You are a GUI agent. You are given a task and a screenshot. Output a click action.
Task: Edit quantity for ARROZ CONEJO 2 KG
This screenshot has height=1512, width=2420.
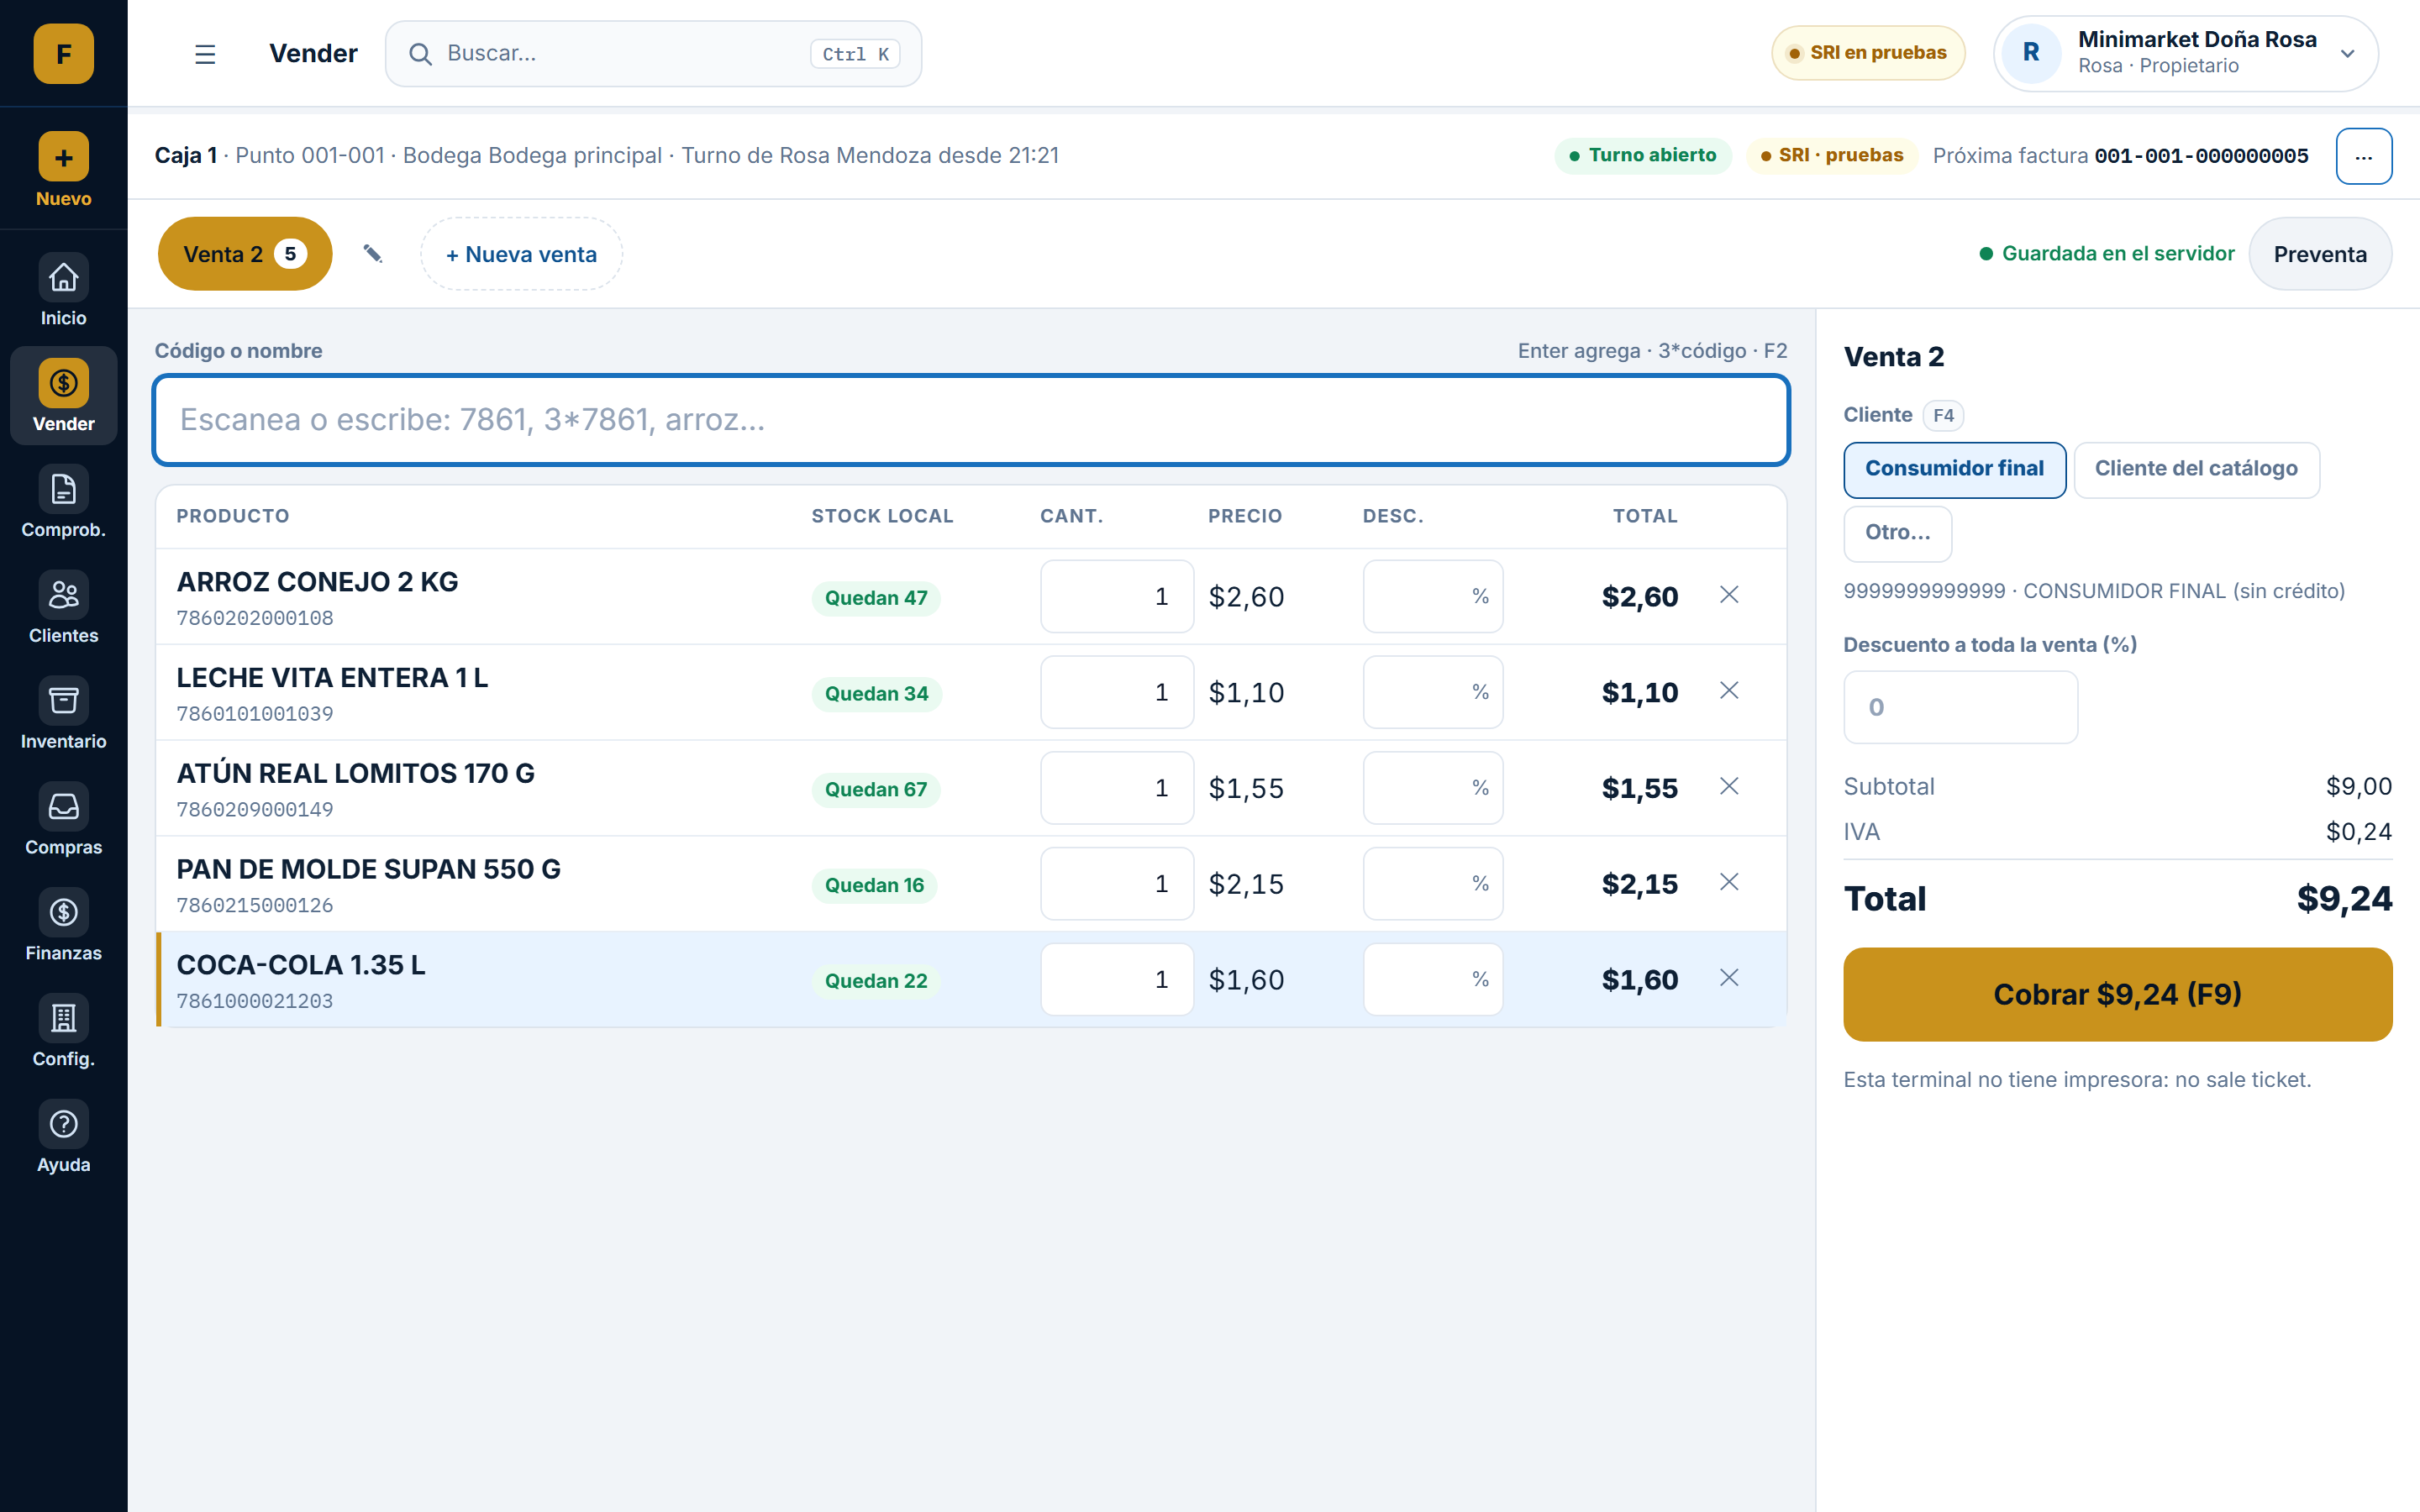point(1116,597)
